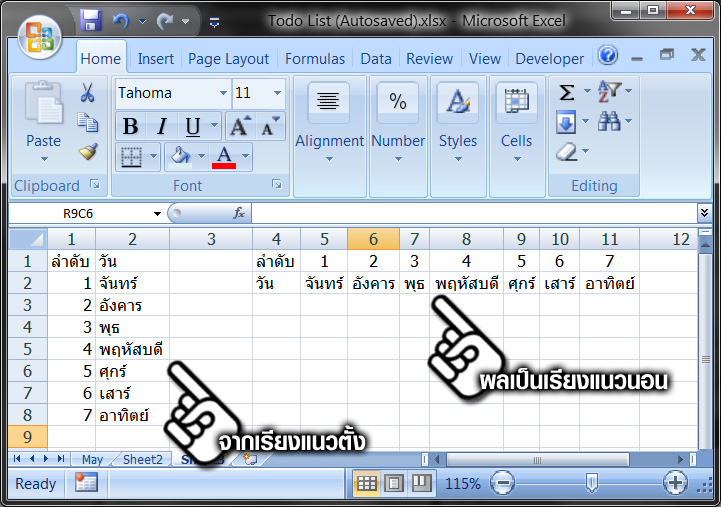Open the Tahoma font name dropdown
Viewport: 721px width, 507px height.
pyautogui.click(x=223, y=93)
